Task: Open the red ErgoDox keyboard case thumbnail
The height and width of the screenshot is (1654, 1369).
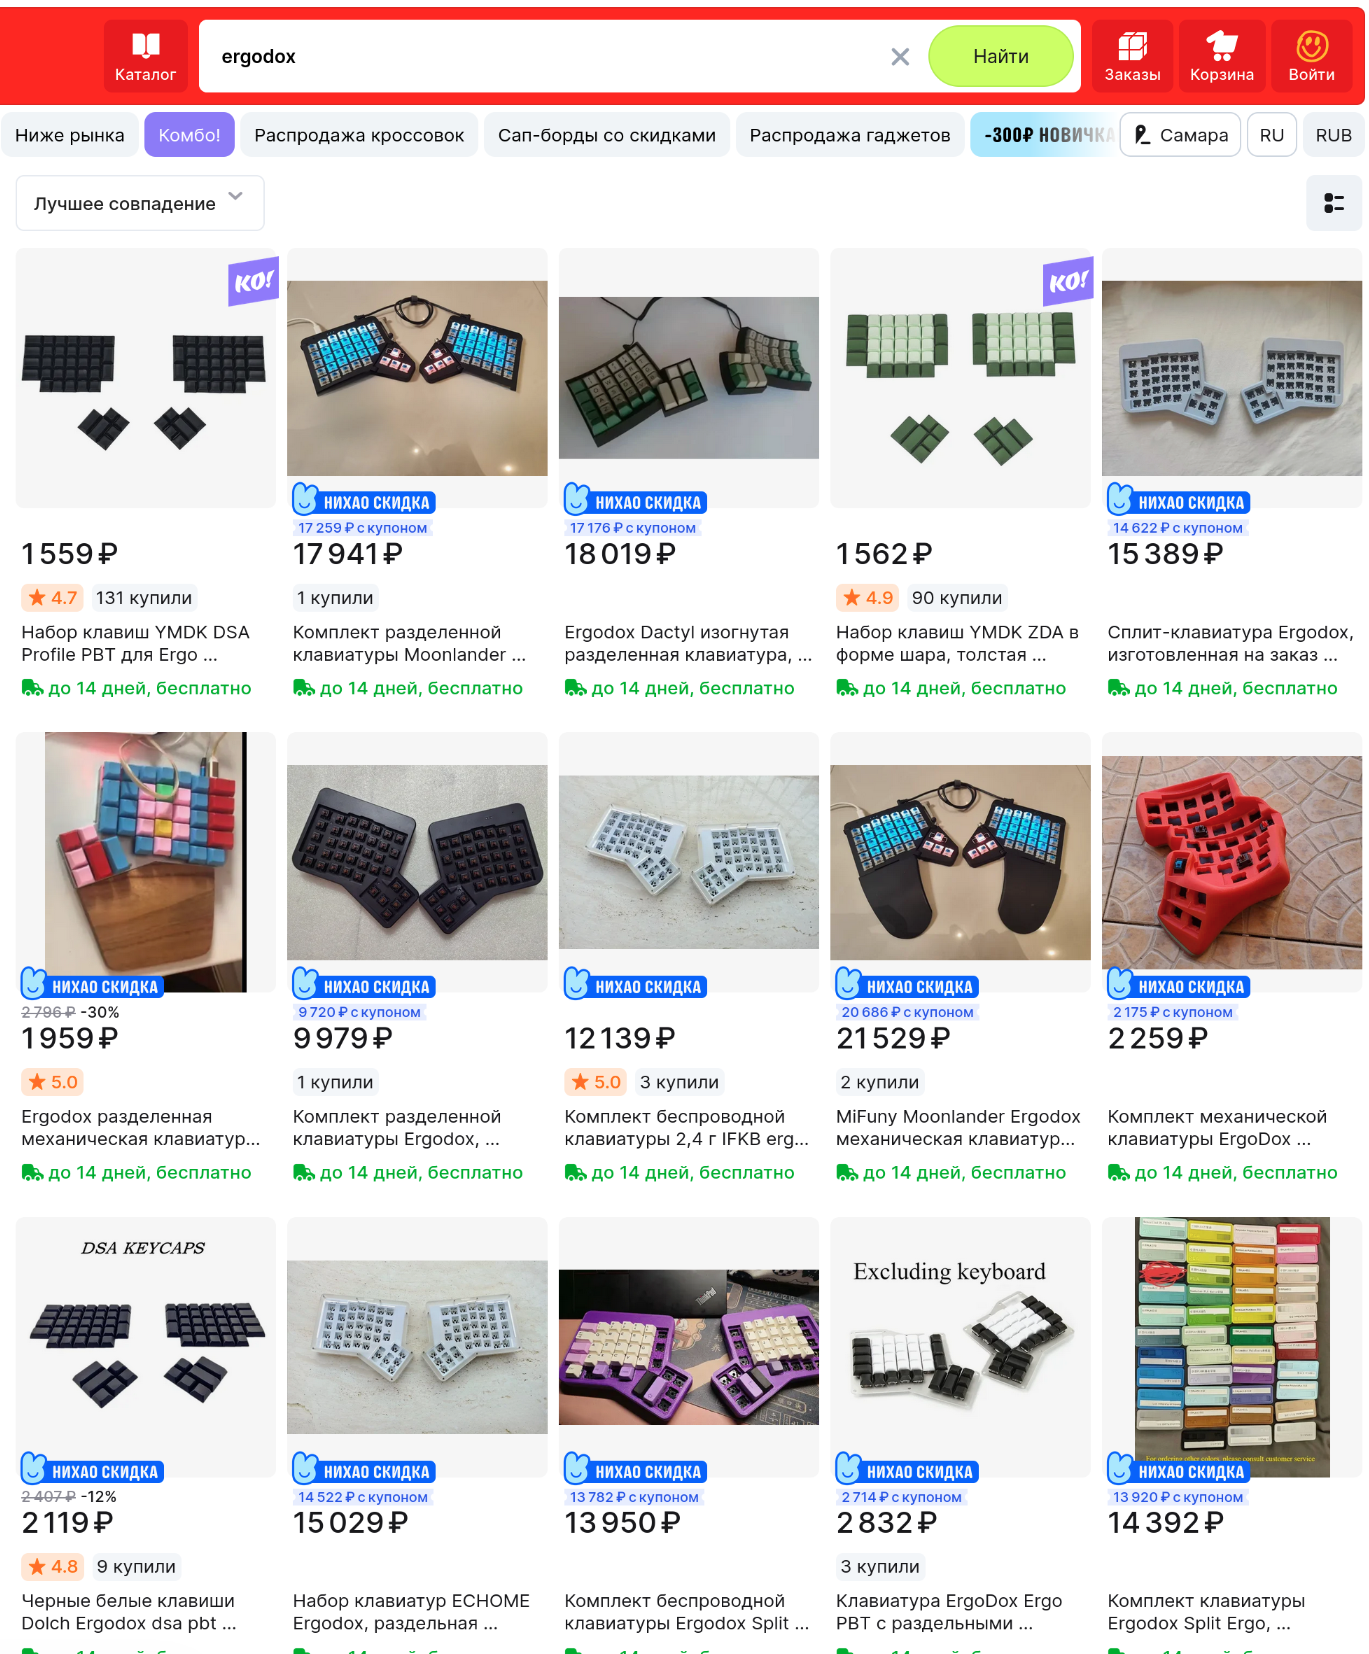Action: click(x=1232, y=862)
